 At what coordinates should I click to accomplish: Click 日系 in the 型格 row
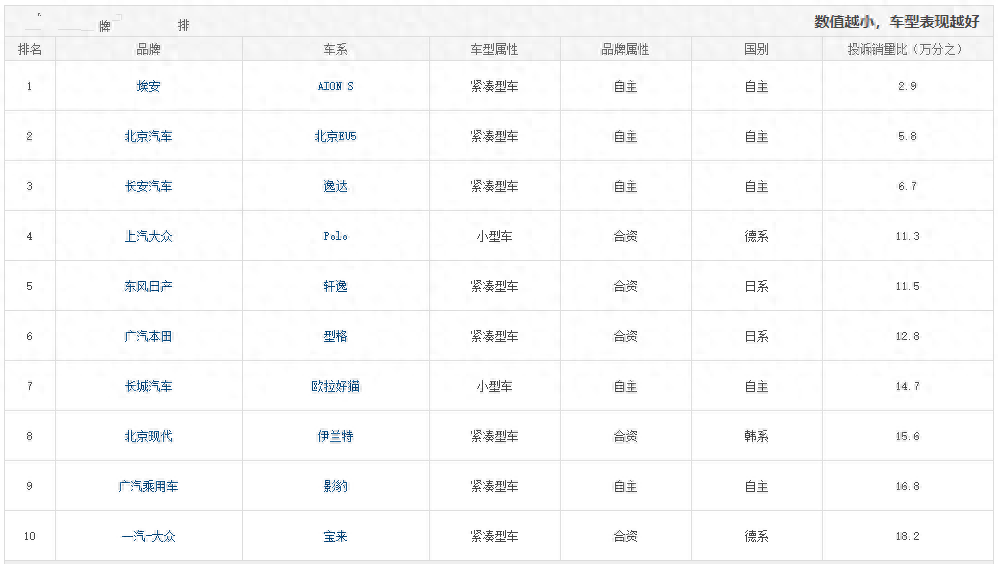[757, 336]
